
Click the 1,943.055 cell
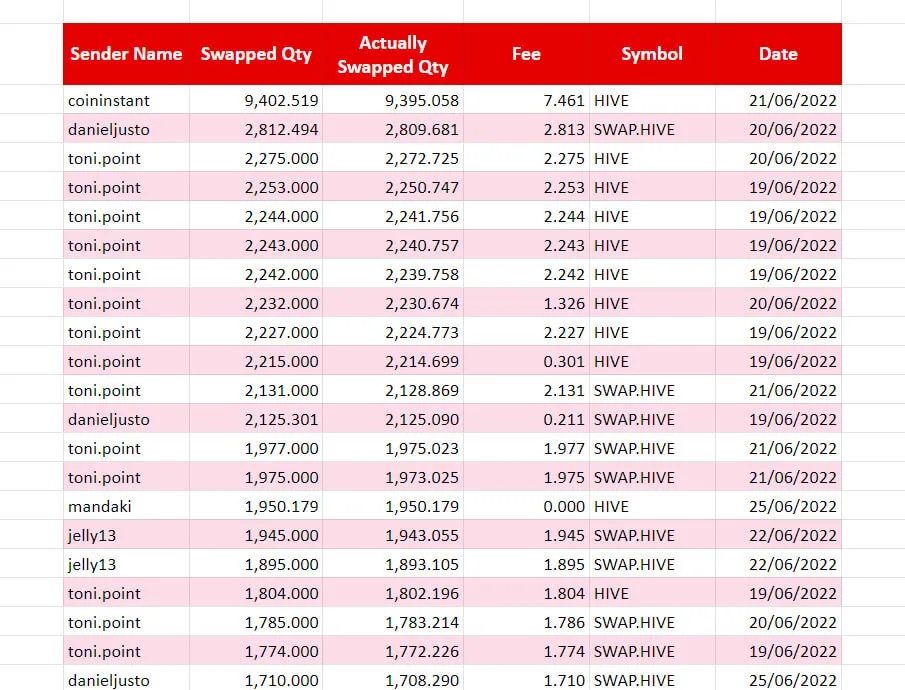pos(392,535)
